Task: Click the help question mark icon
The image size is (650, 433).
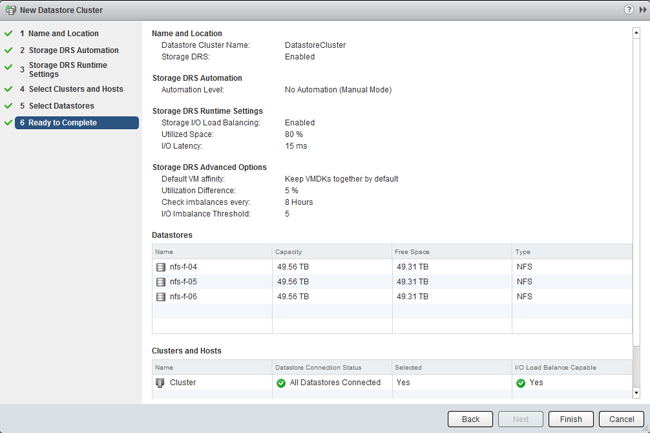Action: point(628,9)
